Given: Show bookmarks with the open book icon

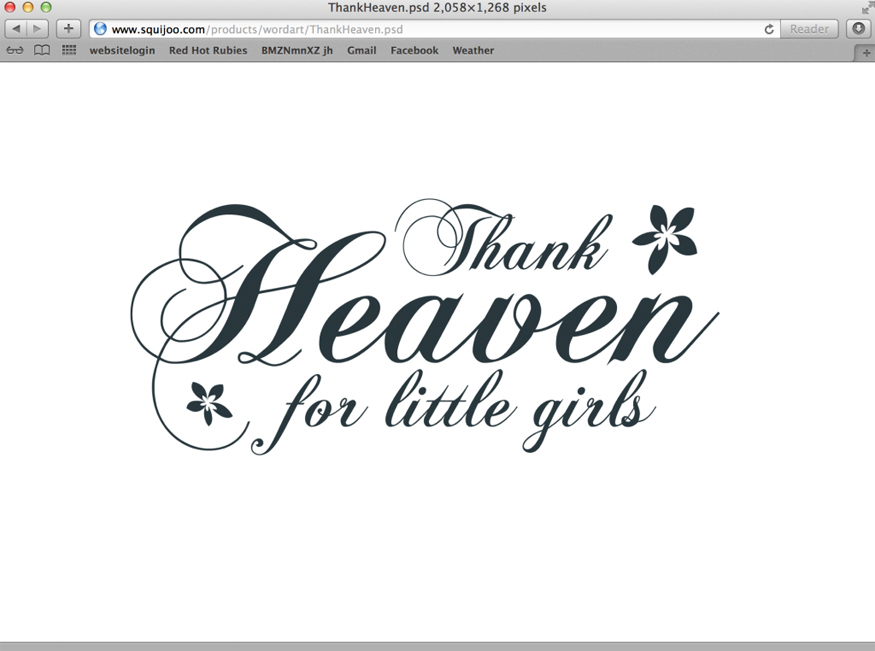Looking at the screenshot, I should pos(42,50).
